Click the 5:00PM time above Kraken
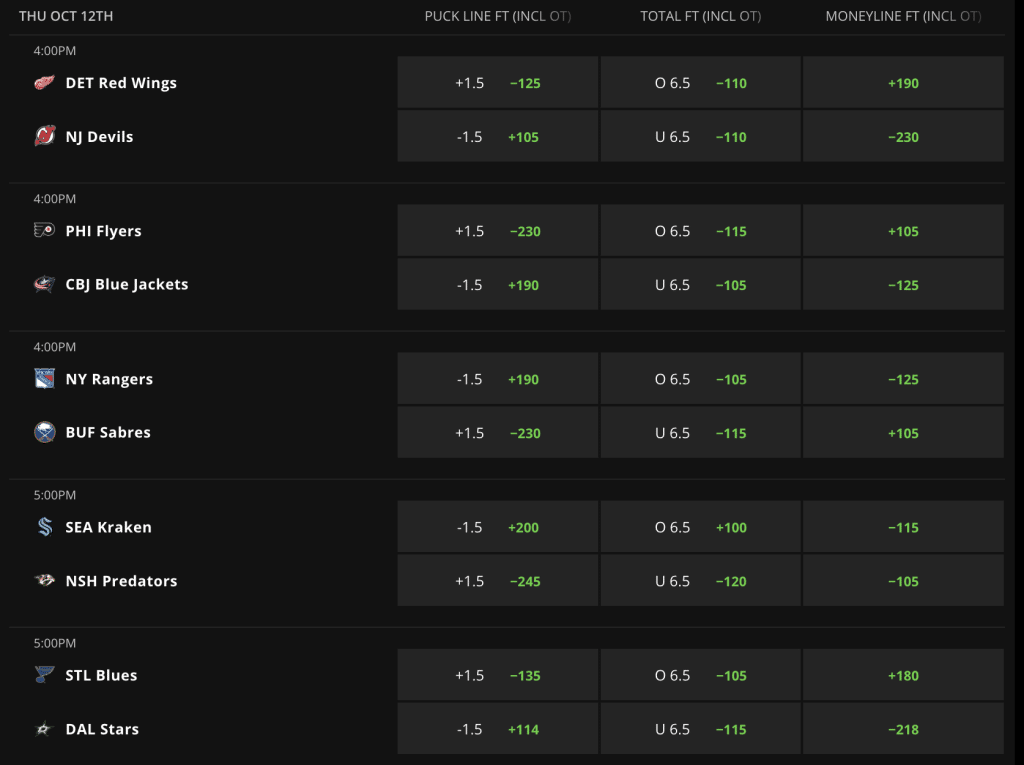 [x=55, y=495]
